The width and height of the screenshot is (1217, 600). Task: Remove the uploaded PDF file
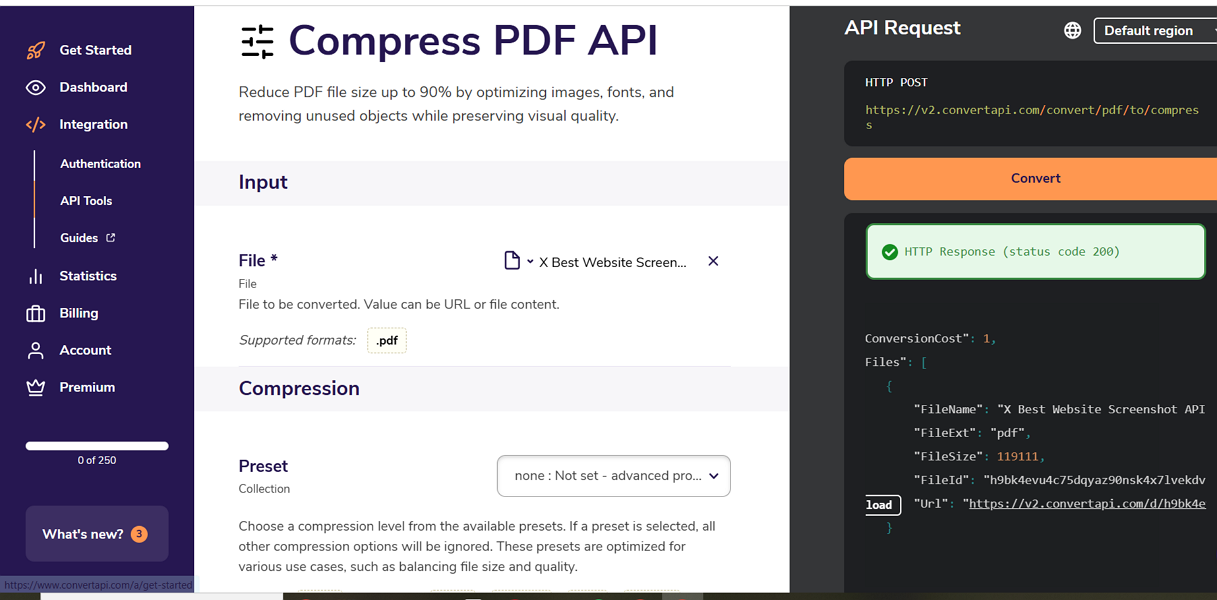click(713, 261)
